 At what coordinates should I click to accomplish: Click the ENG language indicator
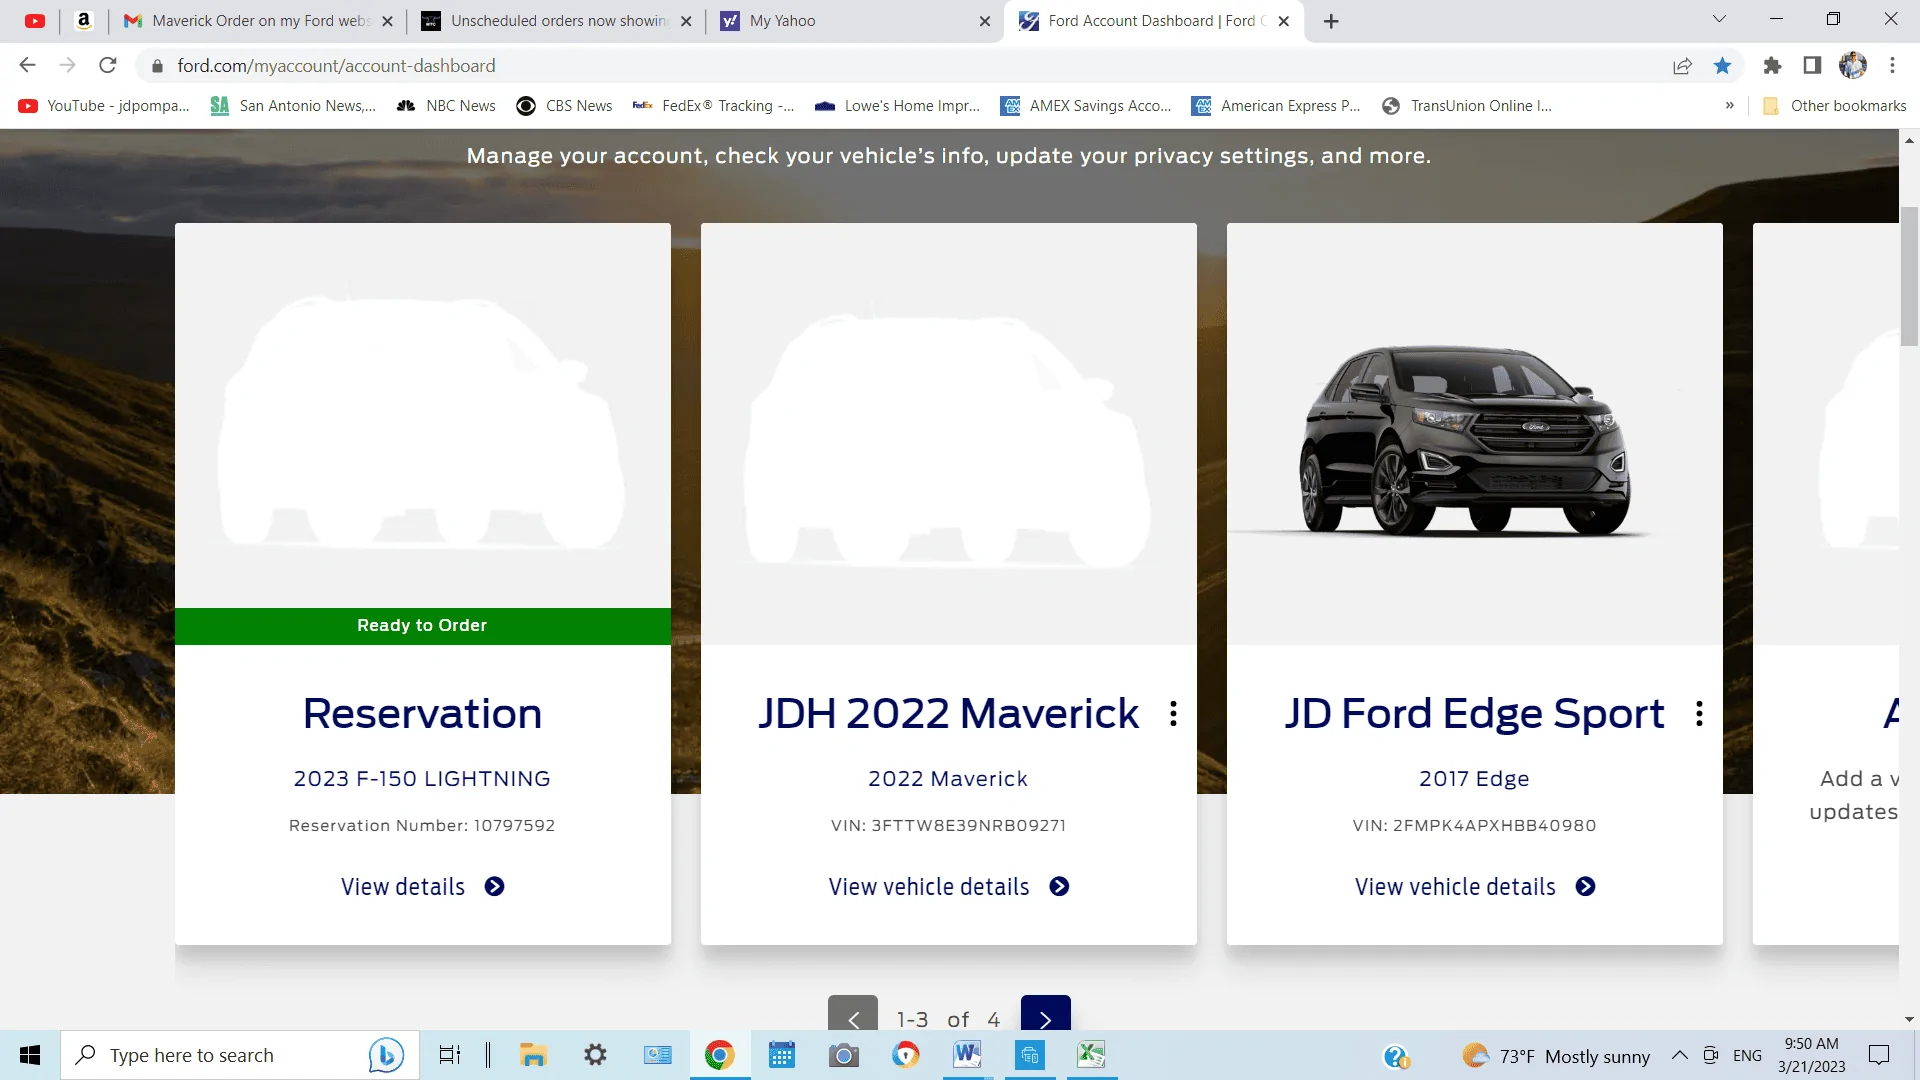[x=1747, y=1056]
